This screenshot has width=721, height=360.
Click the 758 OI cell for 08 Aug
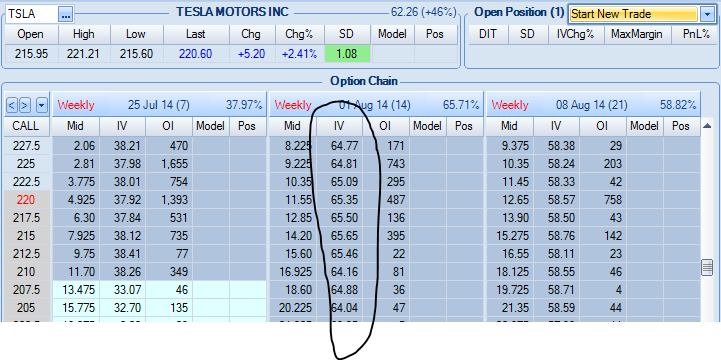603,200
